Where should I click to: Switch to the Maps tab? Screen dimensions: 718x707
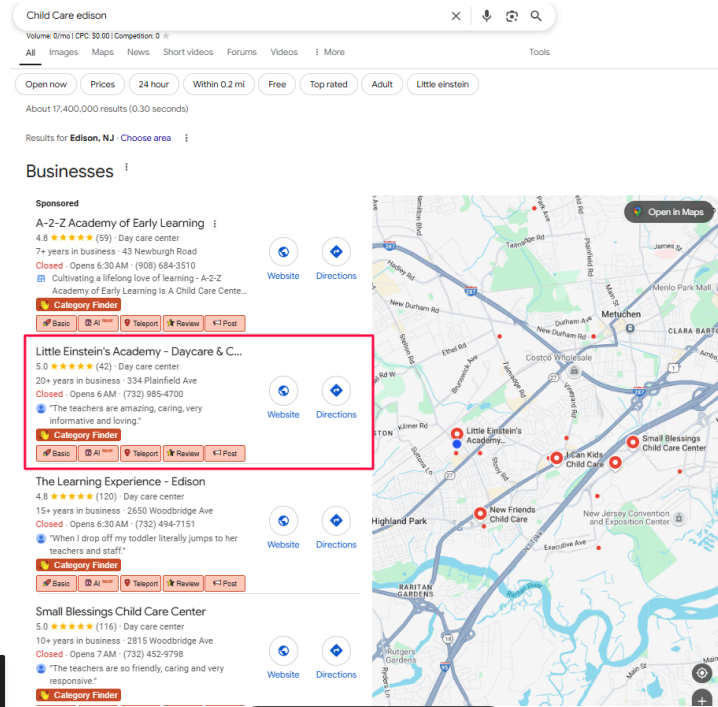(103, 52)
